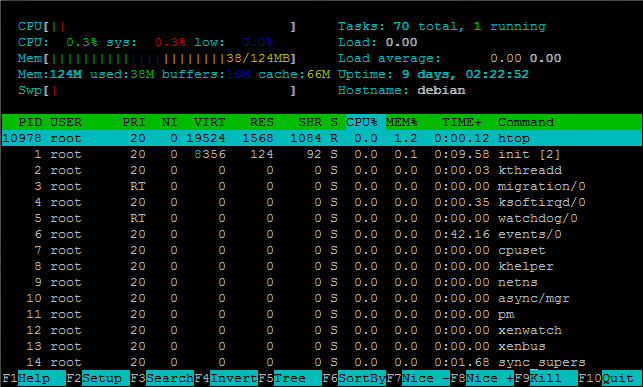Select the watchdog/0 process row
Screen dimensions: 643x387
[322, 218]
